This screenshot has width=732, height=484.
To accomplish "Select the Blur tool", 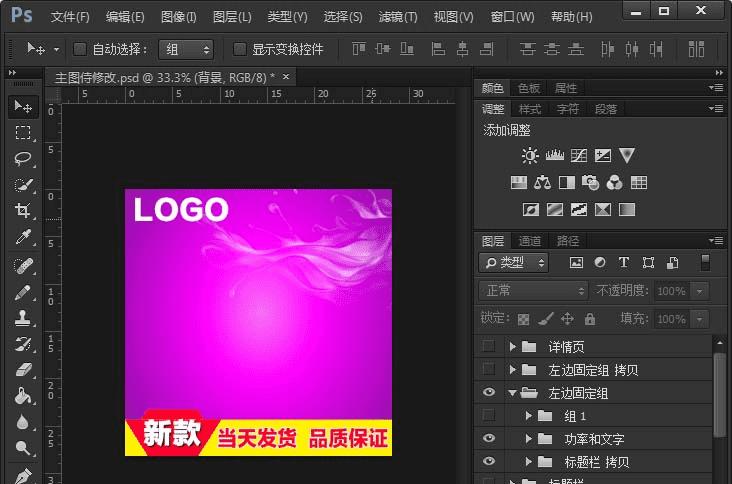I will click(22, 422).
